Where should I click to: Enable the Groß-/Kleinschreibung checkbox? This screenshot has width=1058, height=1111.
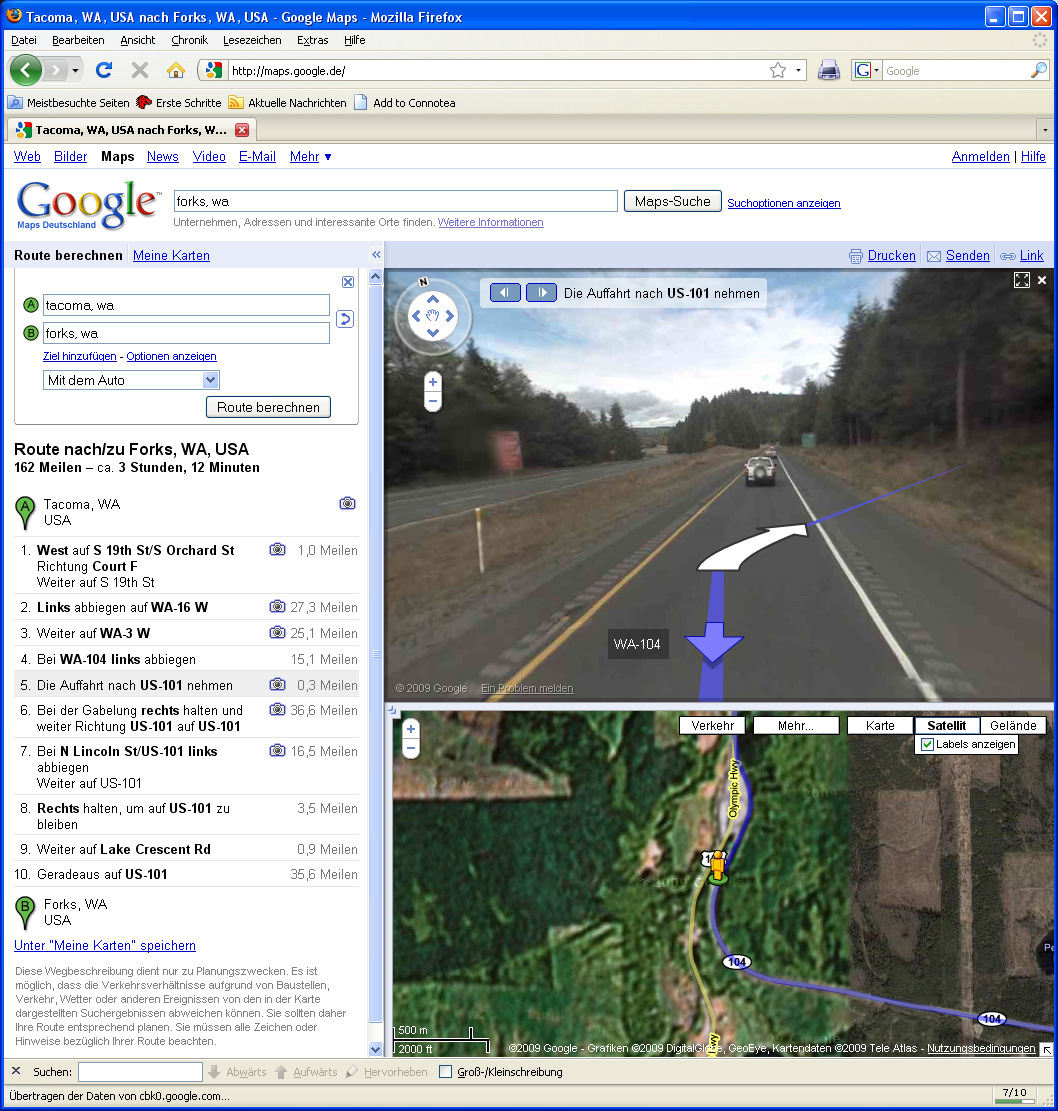tap(446, 1072)
